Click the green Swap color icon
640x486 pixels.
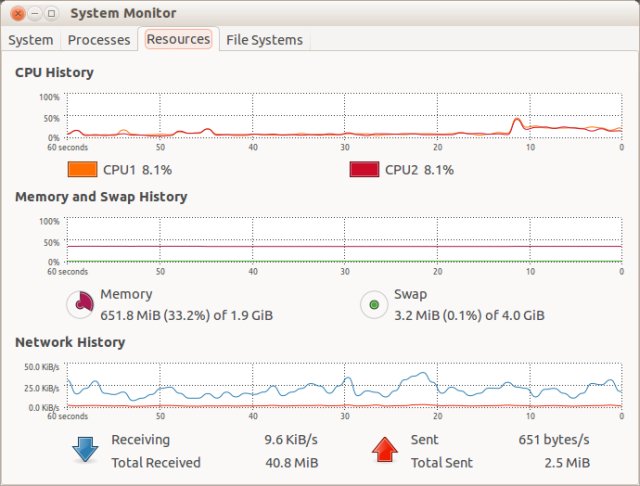tap(373, 304)
